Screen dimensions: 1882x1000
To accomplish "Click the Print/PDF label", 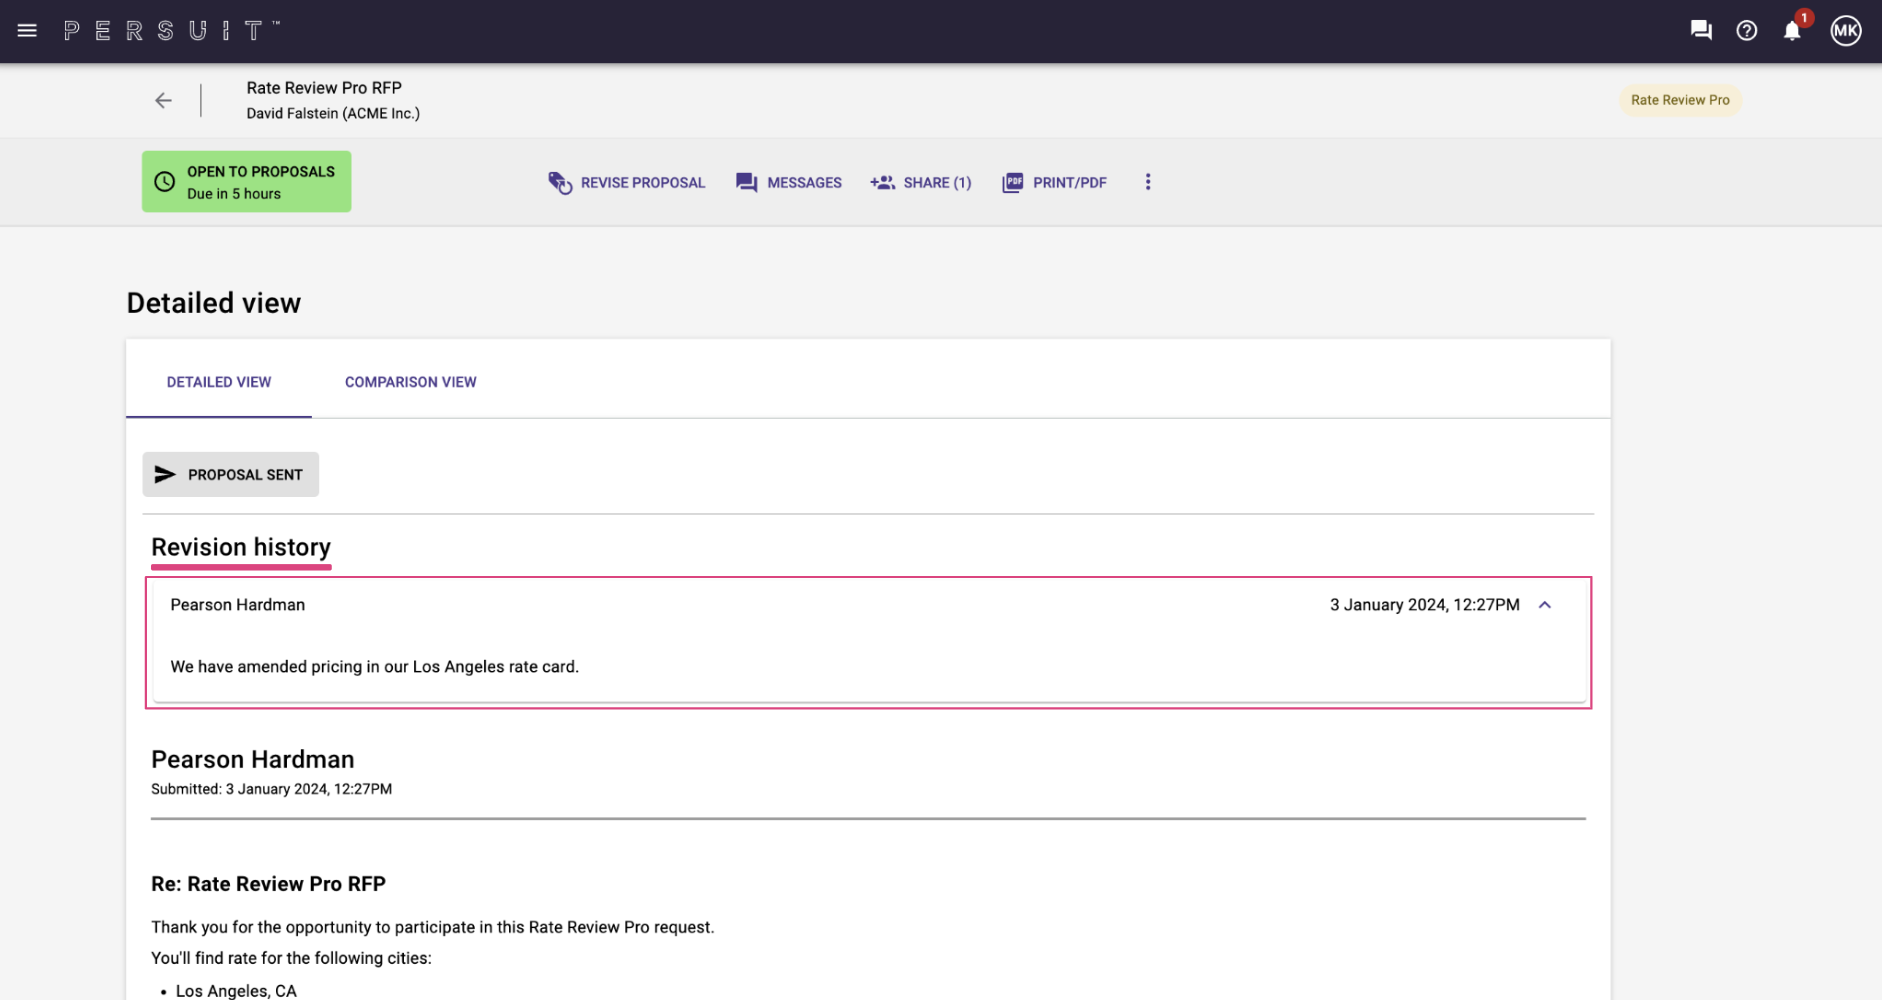I will pyautogui.click(x=1070, y=182).
